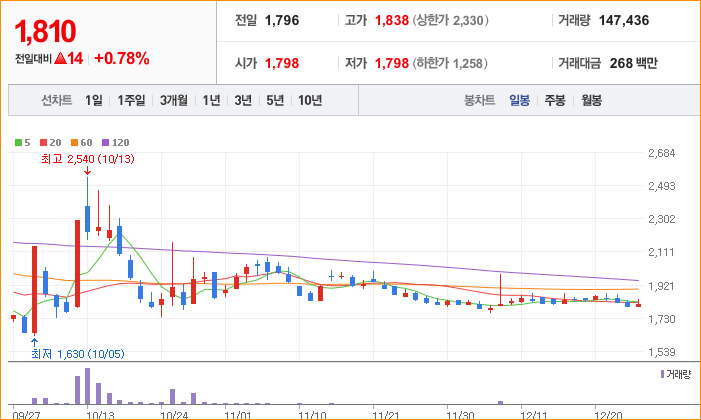
Task: Click the purple 120-day moving average swatch
Action: [x=106, y=143]
